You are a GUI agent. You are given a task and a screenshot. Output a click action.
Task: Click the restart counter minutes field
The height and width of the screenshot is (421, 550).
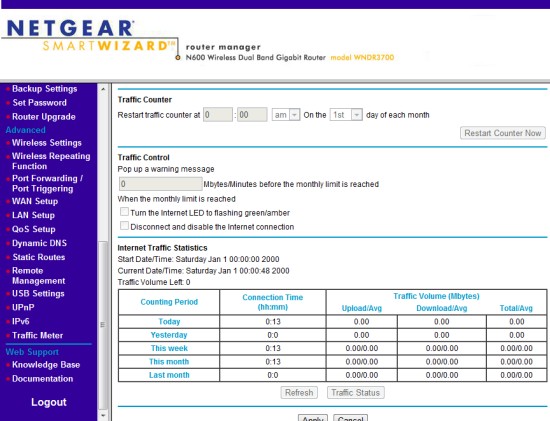(x=252, y=115)
